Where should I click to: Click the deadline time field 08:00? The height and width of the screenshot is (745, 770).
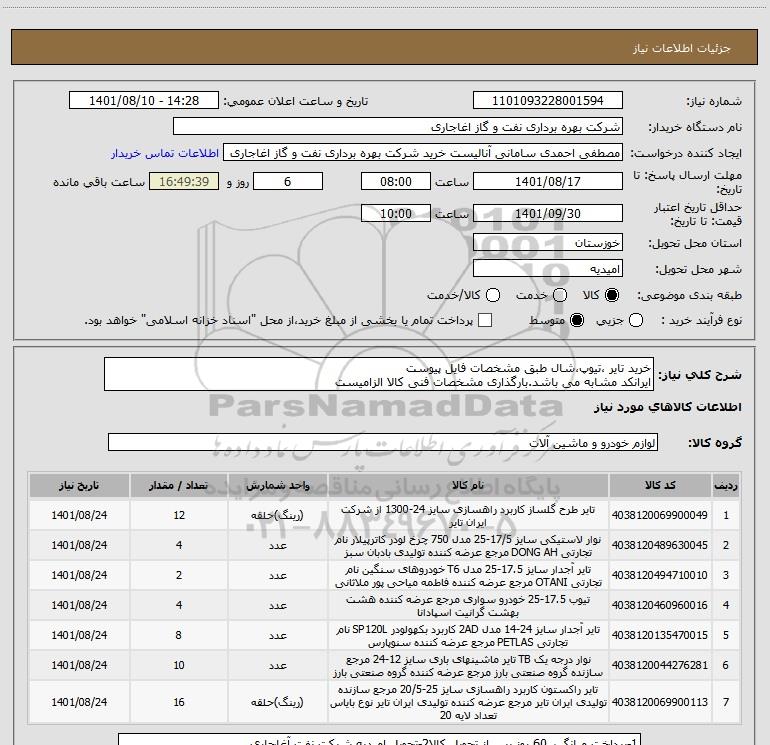[x=396, y=181]
